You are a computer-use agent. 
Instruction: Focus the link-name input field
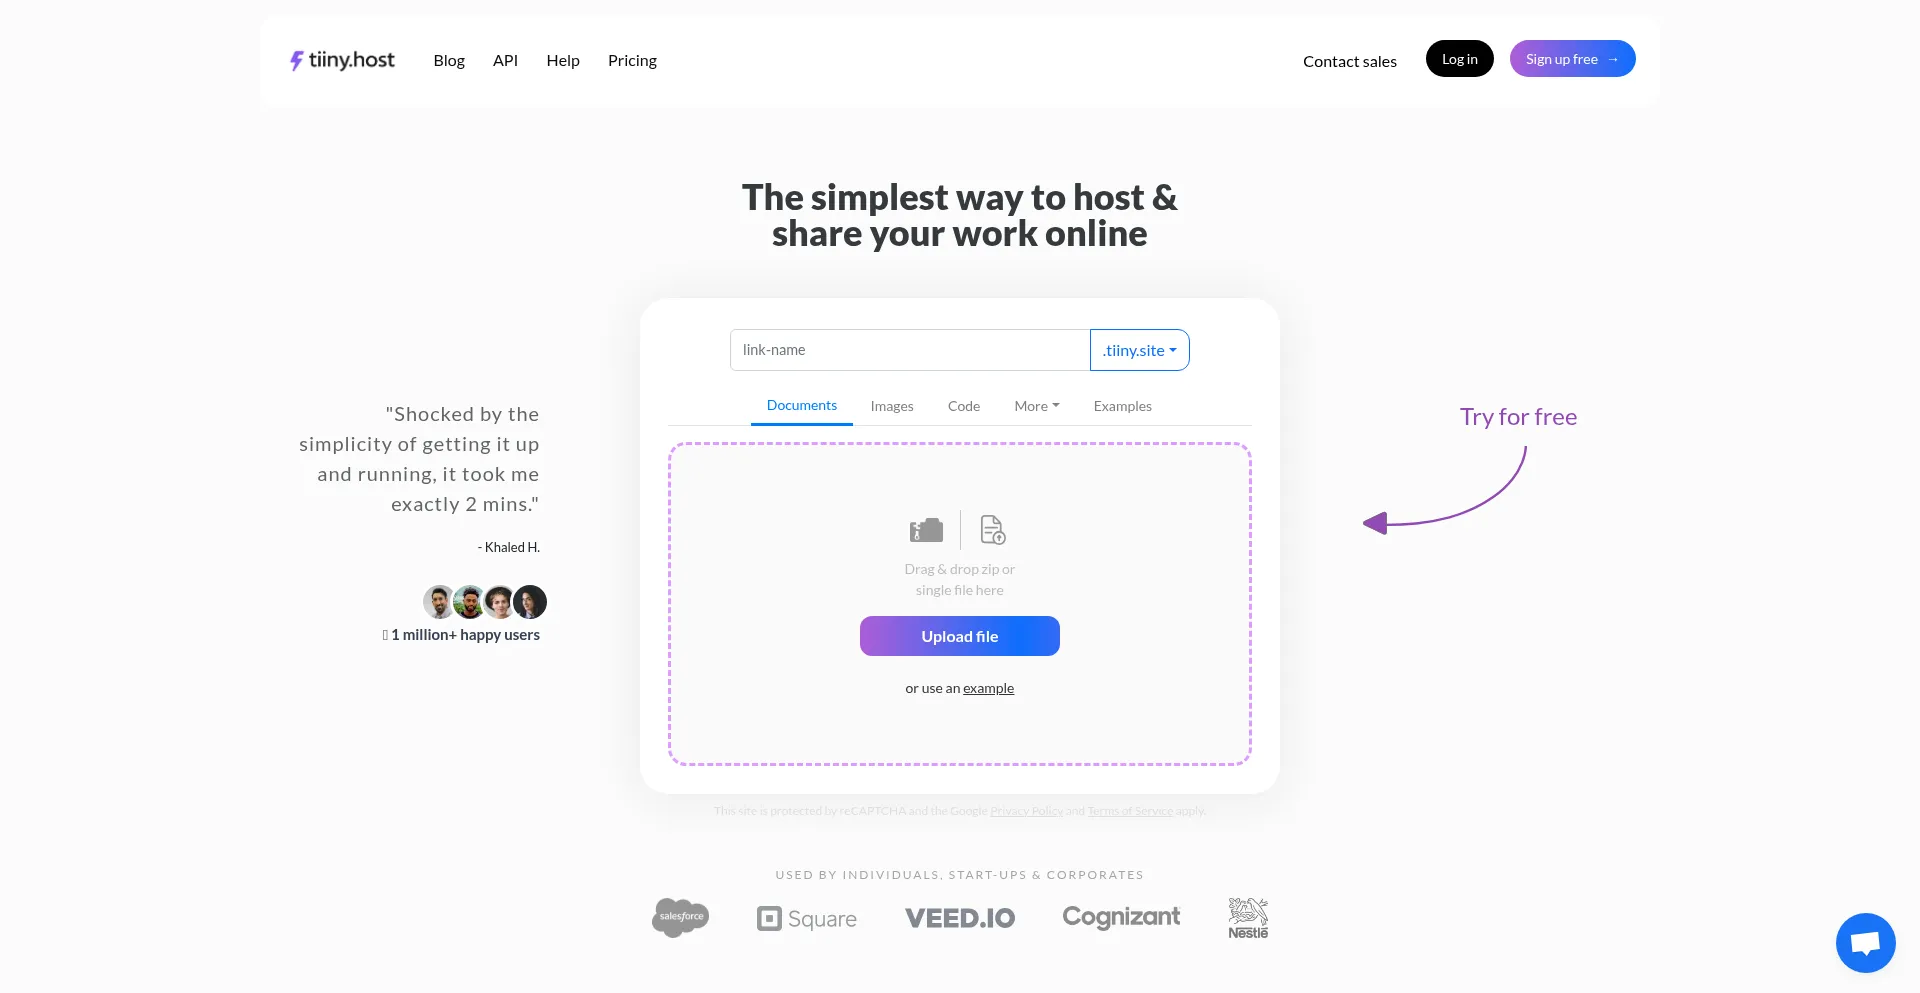point(910,350)
